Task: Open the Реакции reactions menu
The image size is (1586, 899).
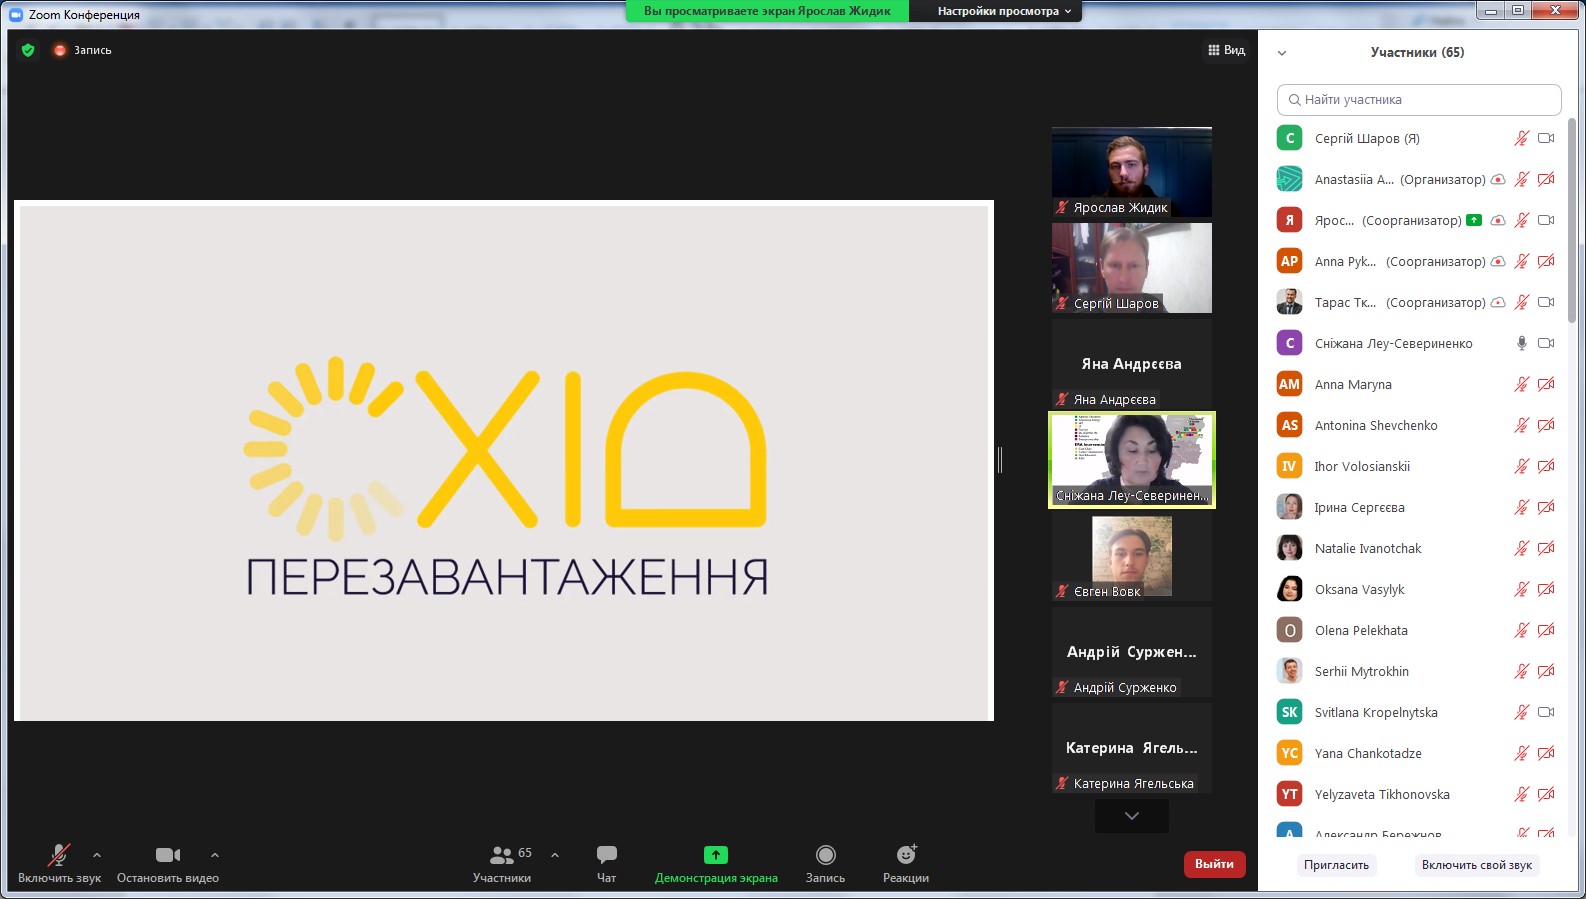Action: [906, 864]
